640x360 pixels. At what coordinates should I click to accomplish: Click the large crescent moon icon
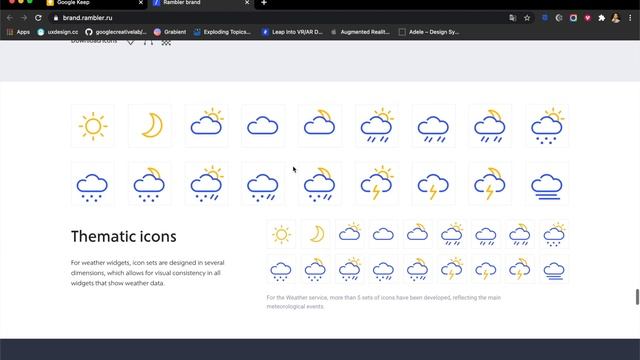(152, 125)
